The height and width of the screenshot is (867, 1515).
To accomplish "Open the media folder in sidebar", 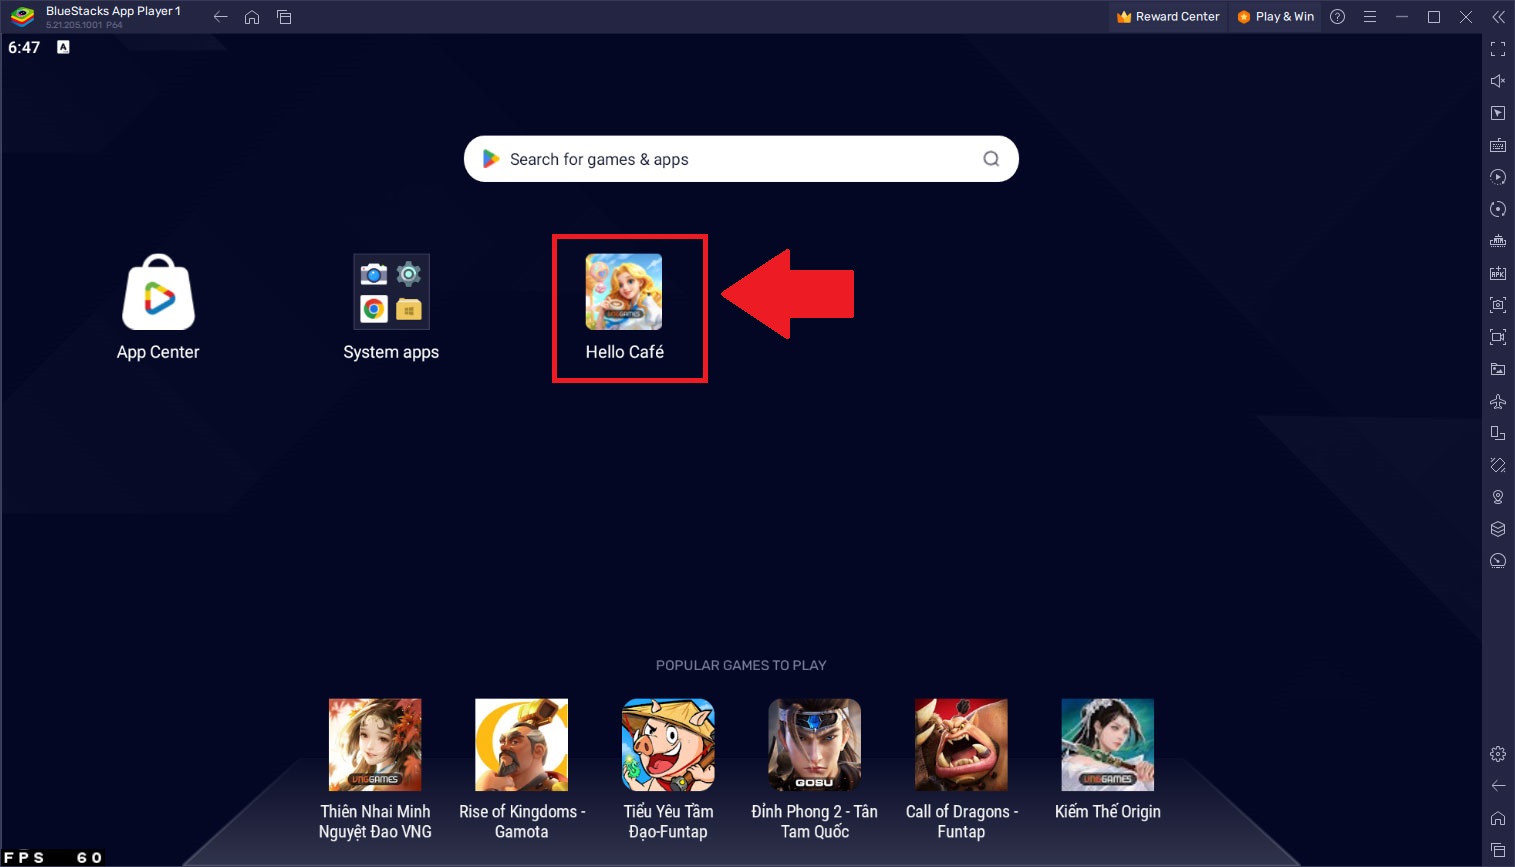I will 1498,369.
